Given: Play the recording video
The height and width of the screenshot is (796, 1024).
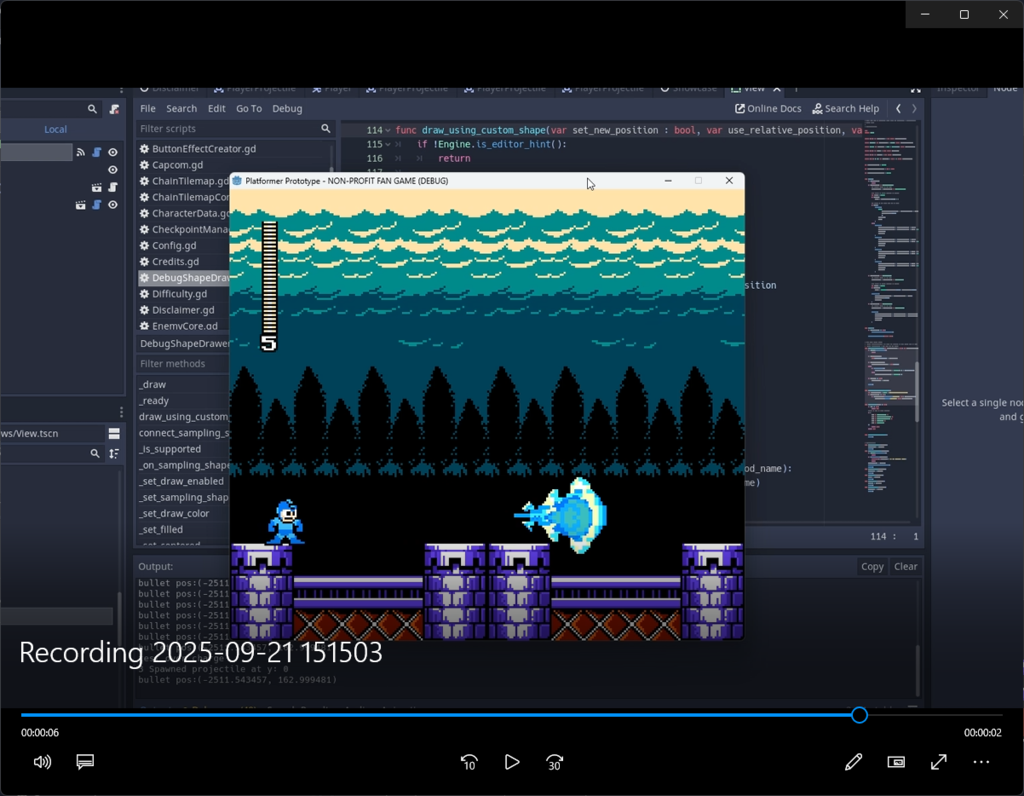Looking at the screenshot, I should (512, 762).
